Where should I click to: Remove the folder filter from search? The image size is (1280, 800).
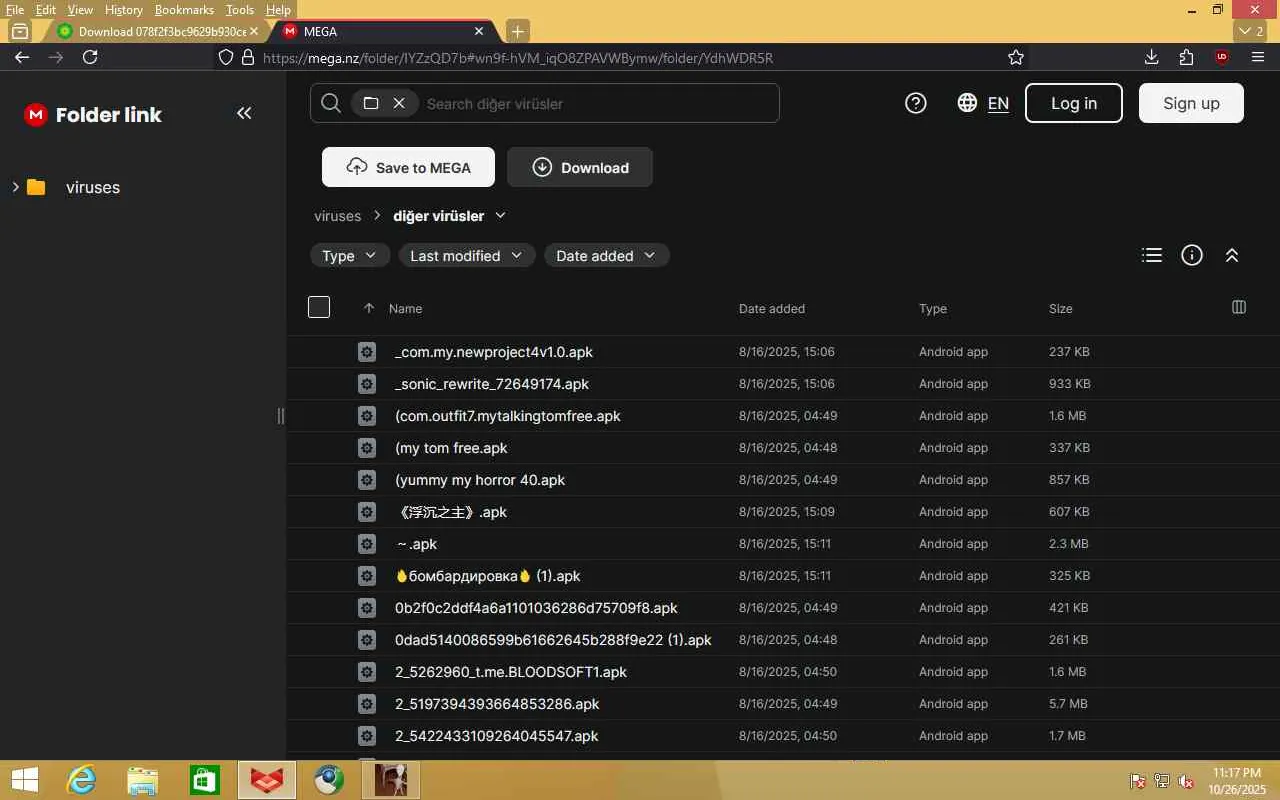tap(399, 103)
